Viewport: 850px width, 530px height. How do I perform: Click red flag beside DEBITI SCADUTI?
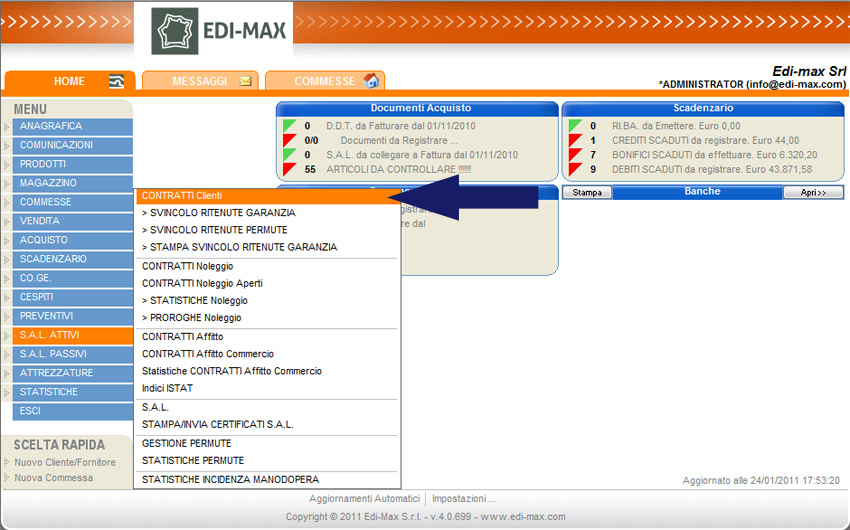tap(576, 170)
